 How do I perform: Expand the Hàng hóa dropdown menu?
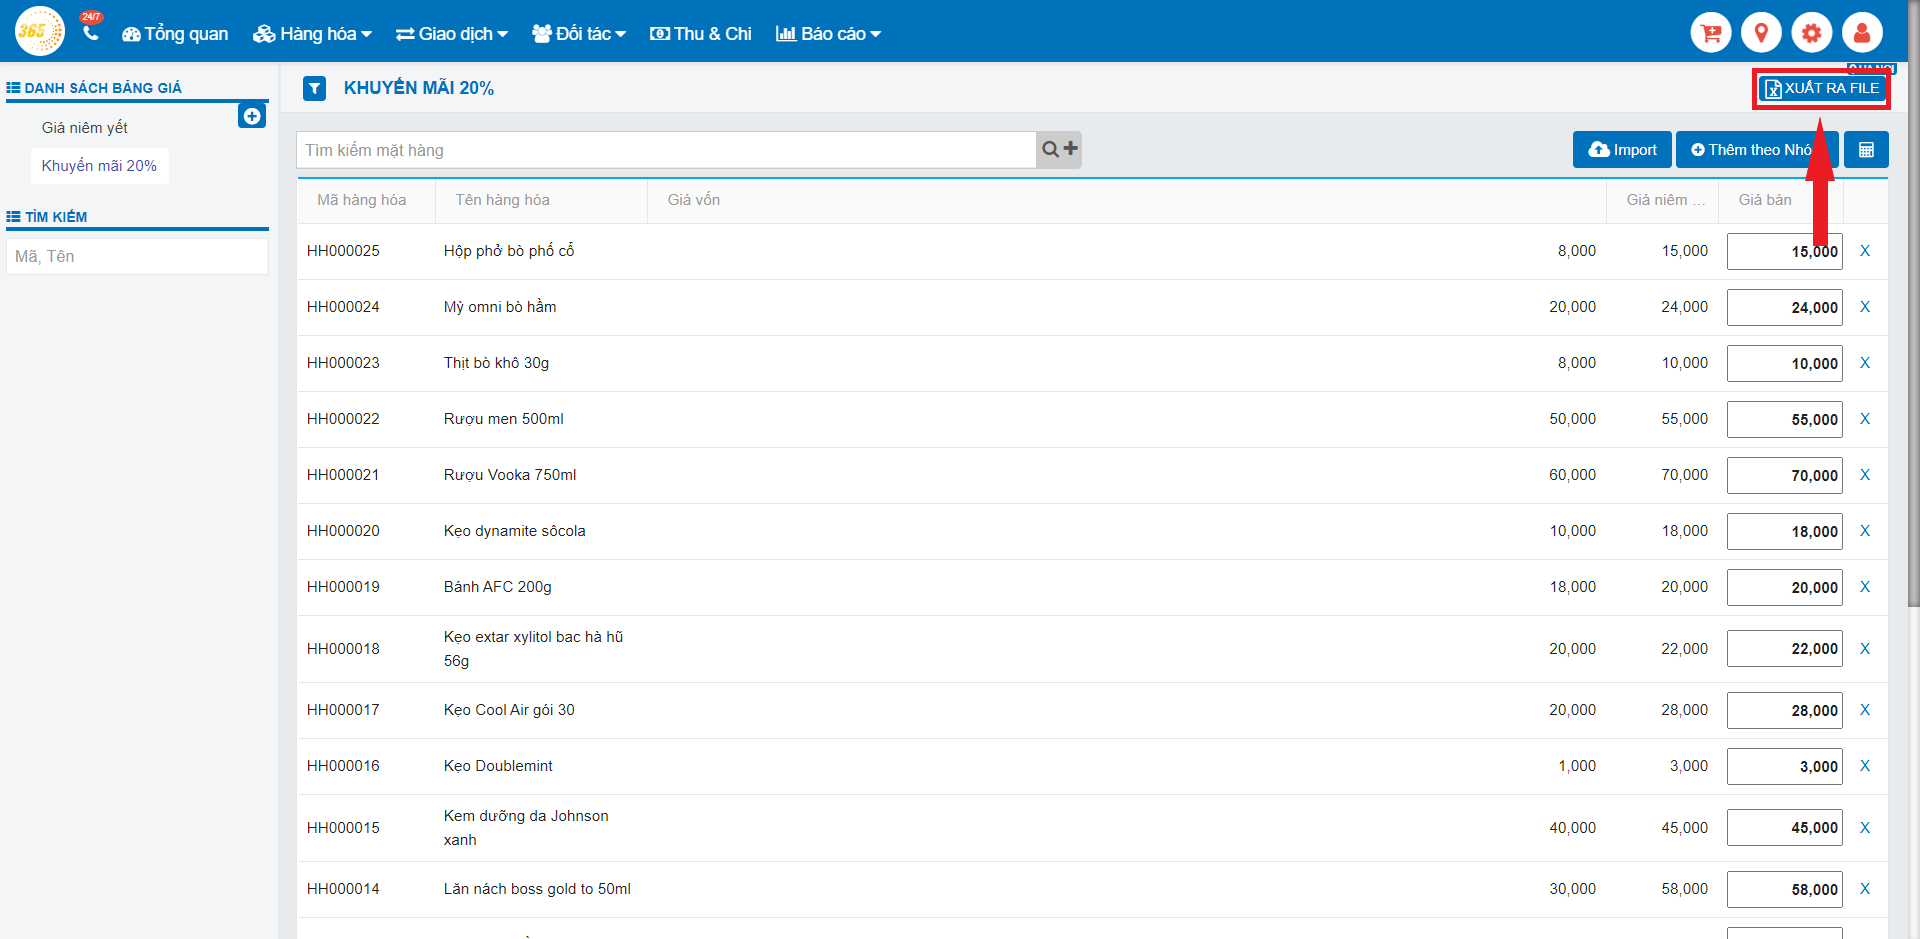[x=312, y=34]
